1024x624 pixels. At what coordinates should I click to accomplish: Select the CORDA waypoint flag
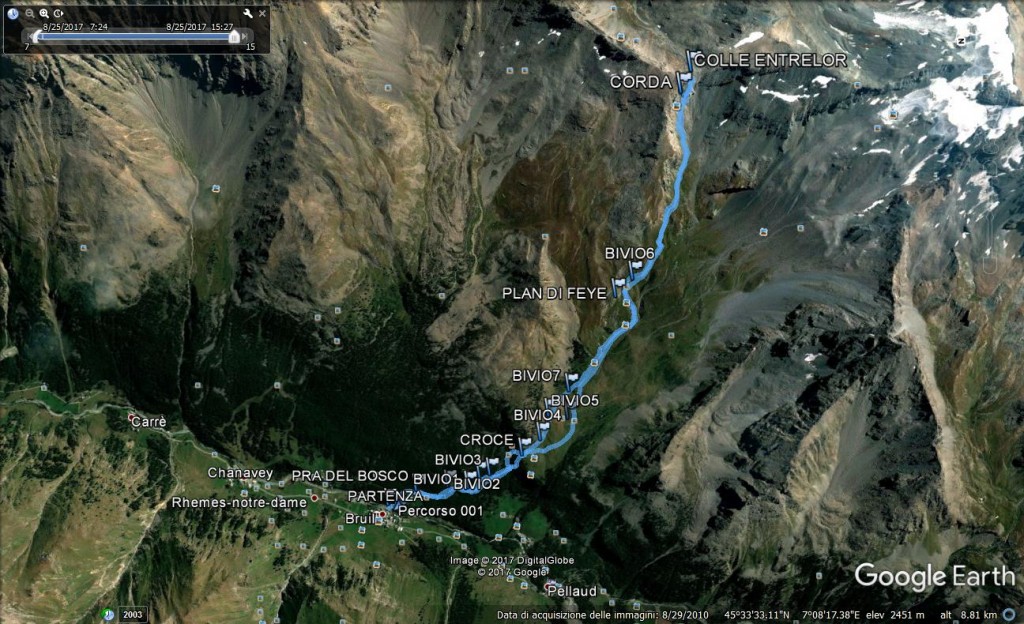coord(683,82)
